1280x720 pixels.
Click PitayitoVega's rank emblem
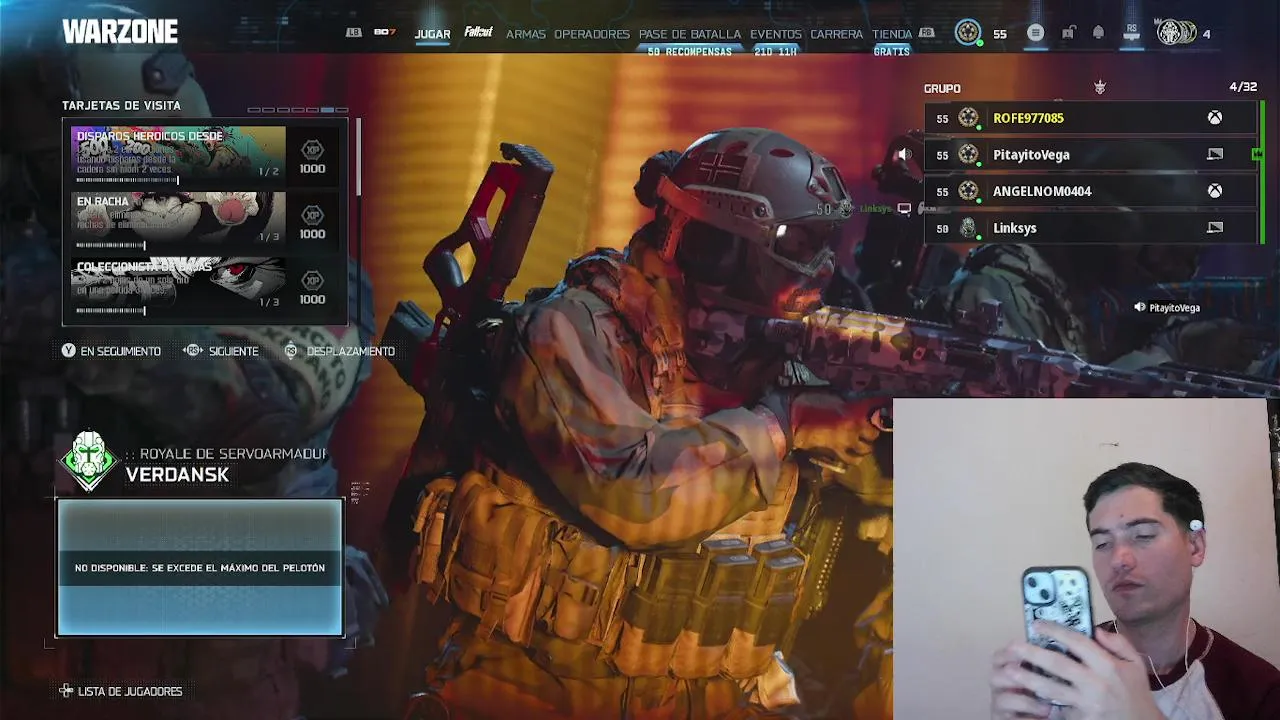(x=968, y=154)
